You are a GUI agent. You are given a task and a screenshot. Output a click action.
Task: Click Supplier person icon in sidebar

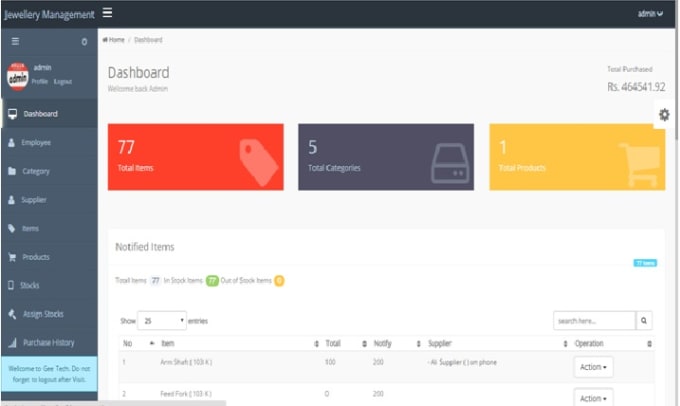click(12, 200)
